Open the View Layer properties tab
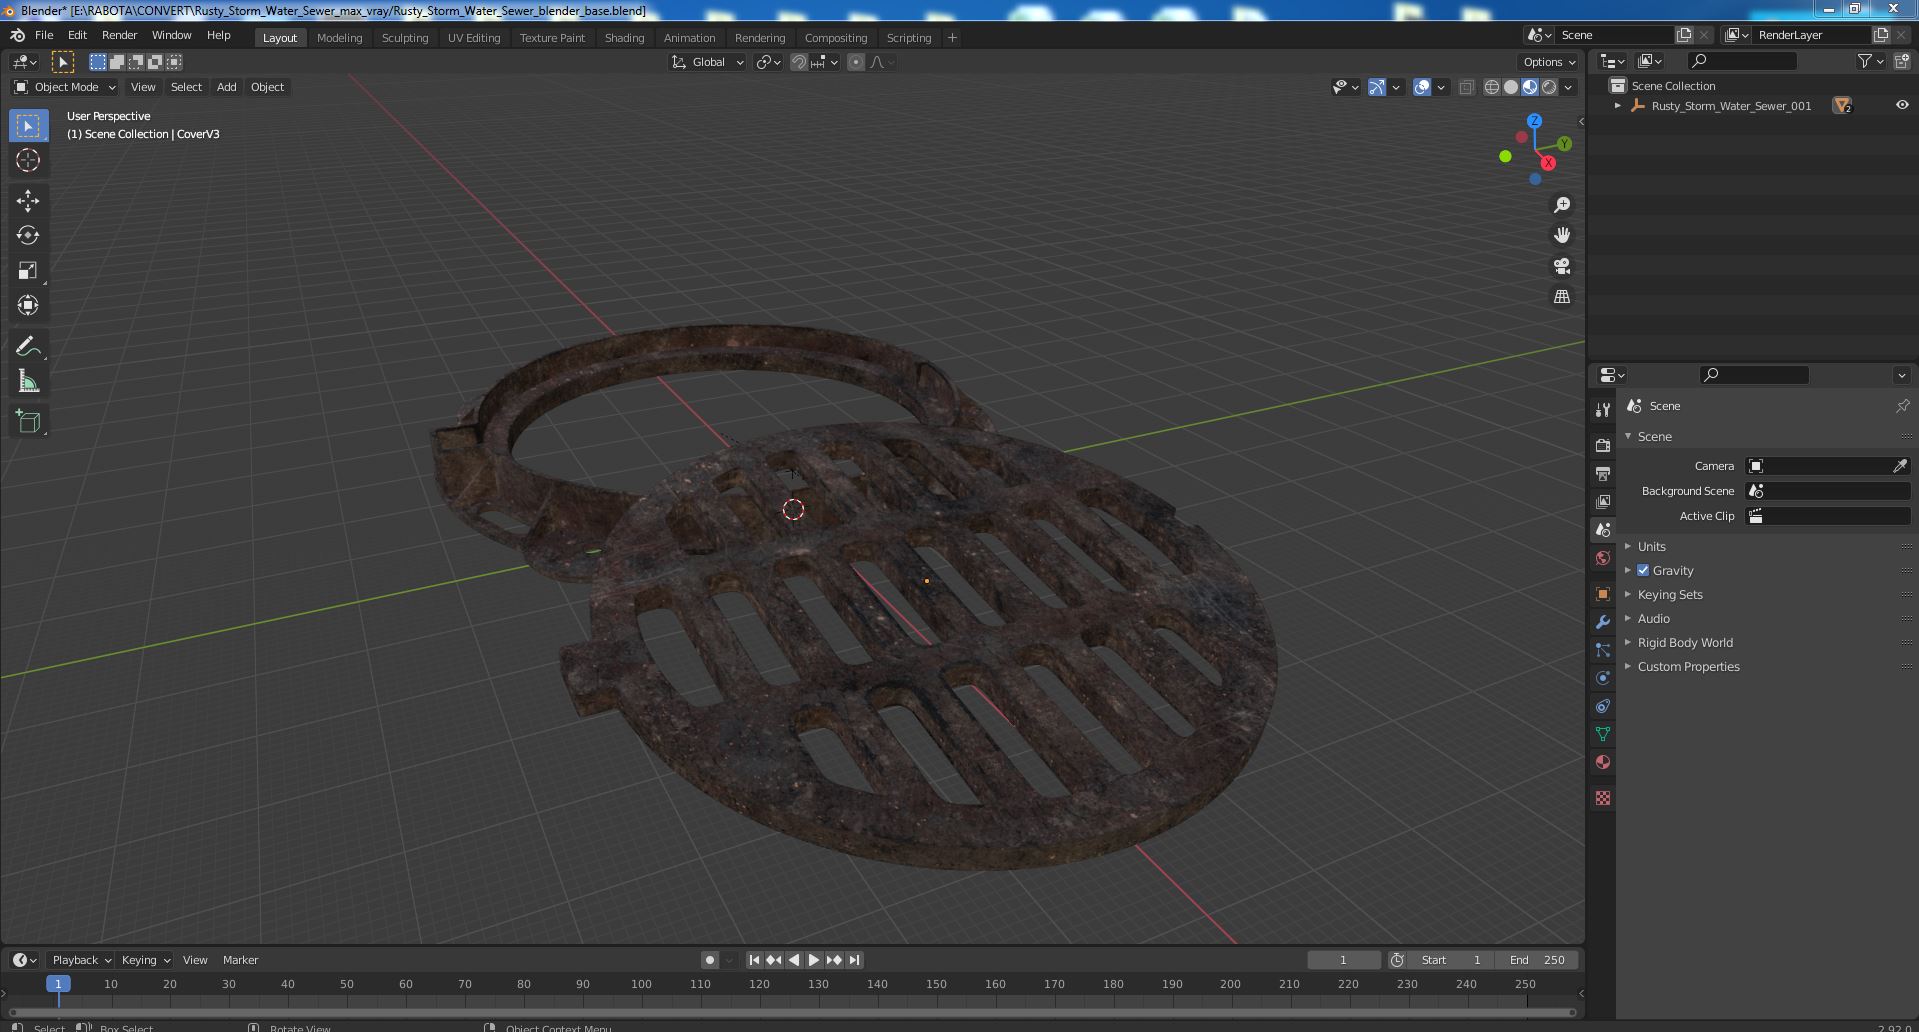The height and width of the screenshot is (1032, 1919). tap(1603, 501)
